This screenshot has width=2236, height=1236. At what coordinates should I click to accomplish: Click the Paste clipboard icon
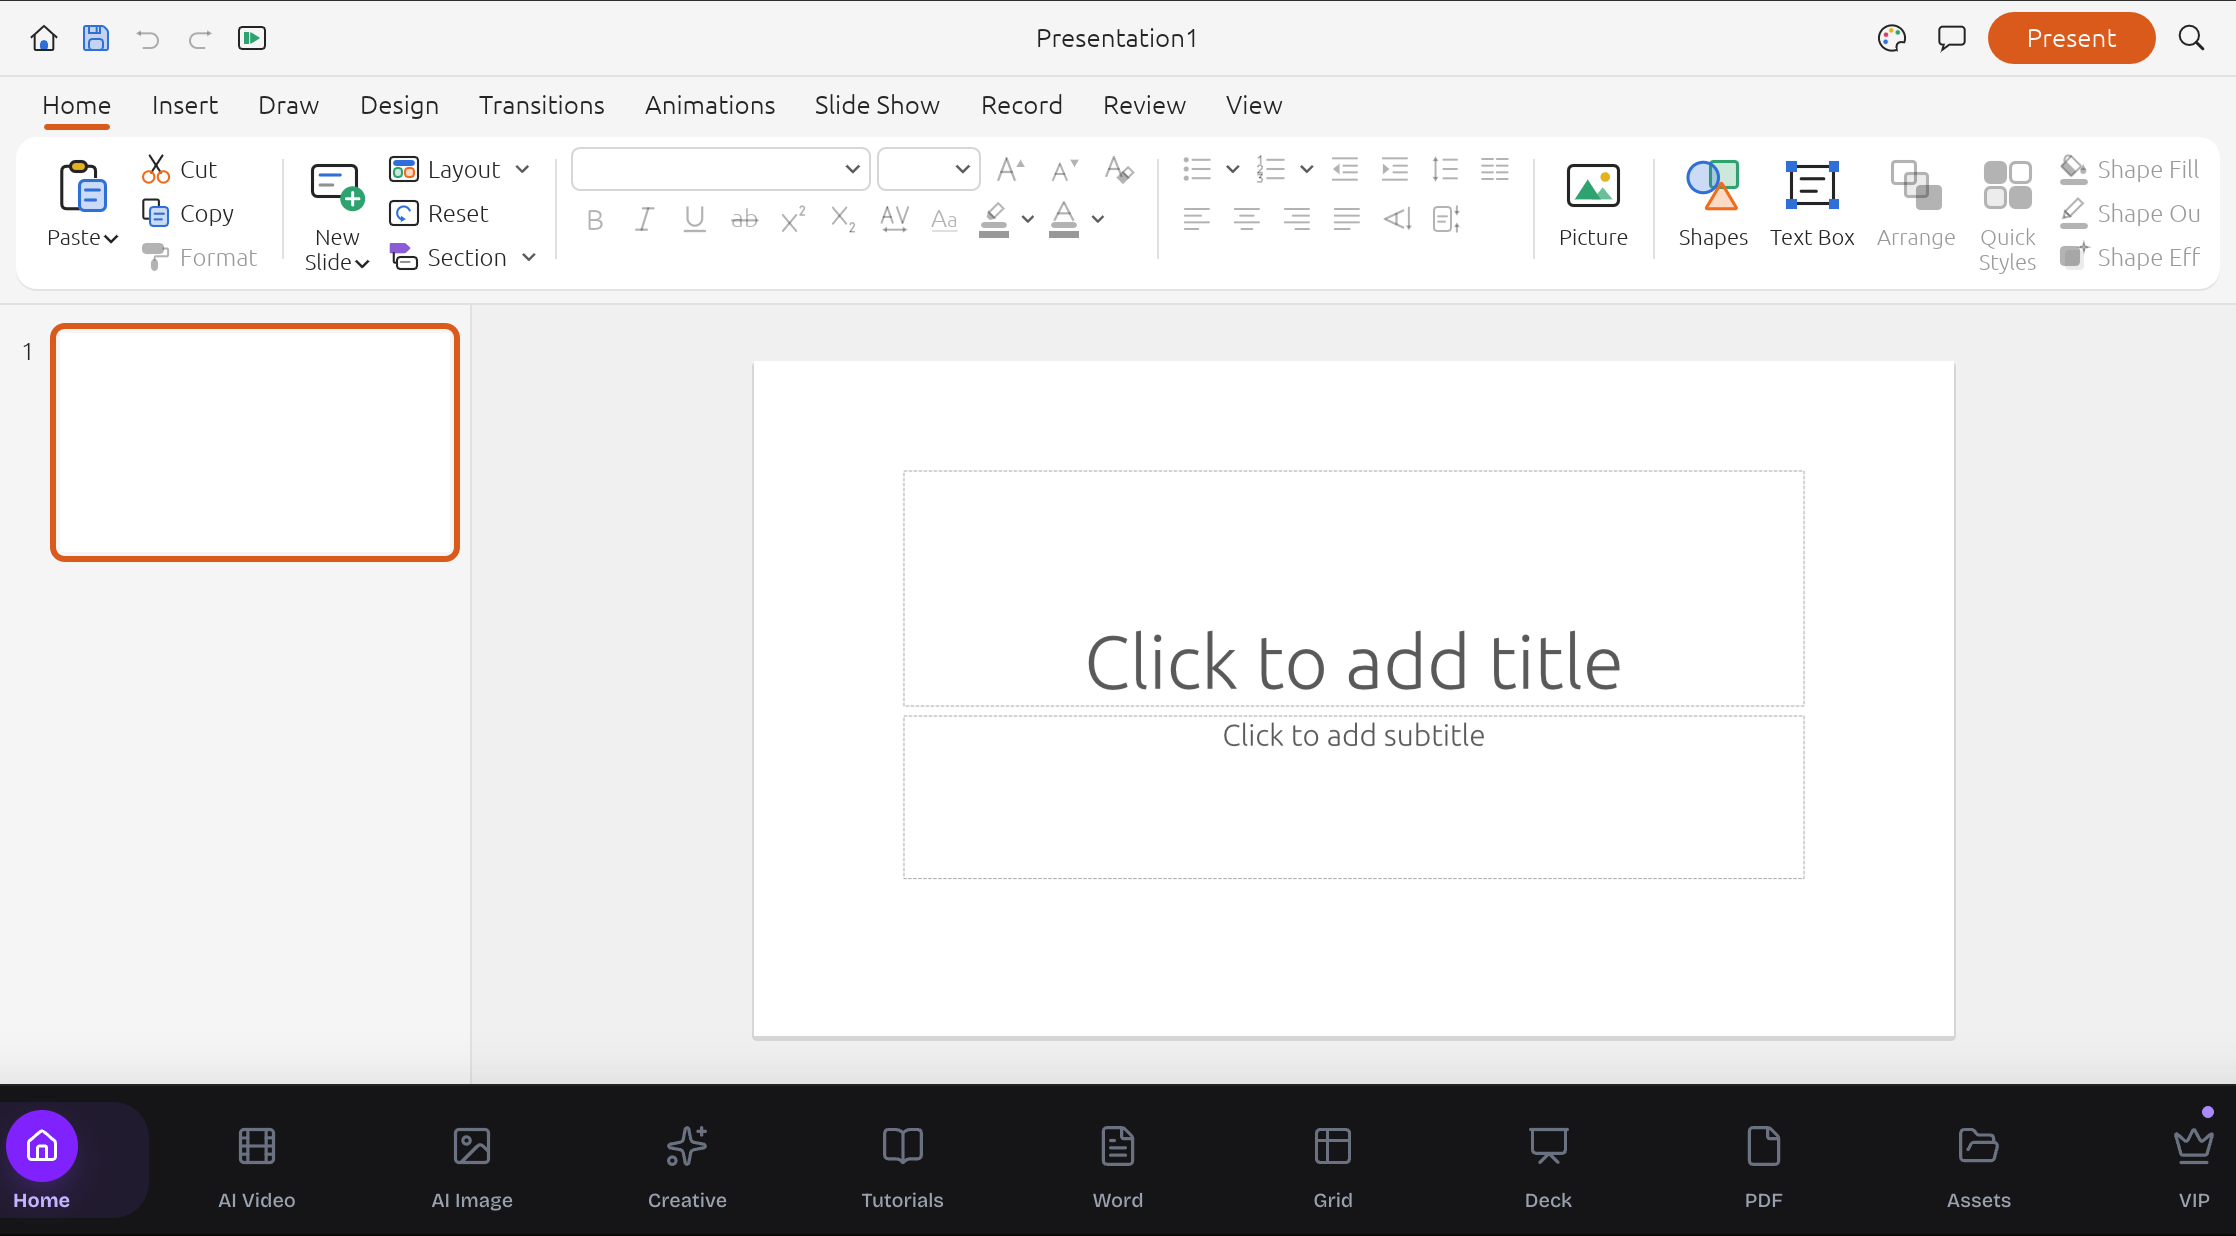tap(83, 186)
